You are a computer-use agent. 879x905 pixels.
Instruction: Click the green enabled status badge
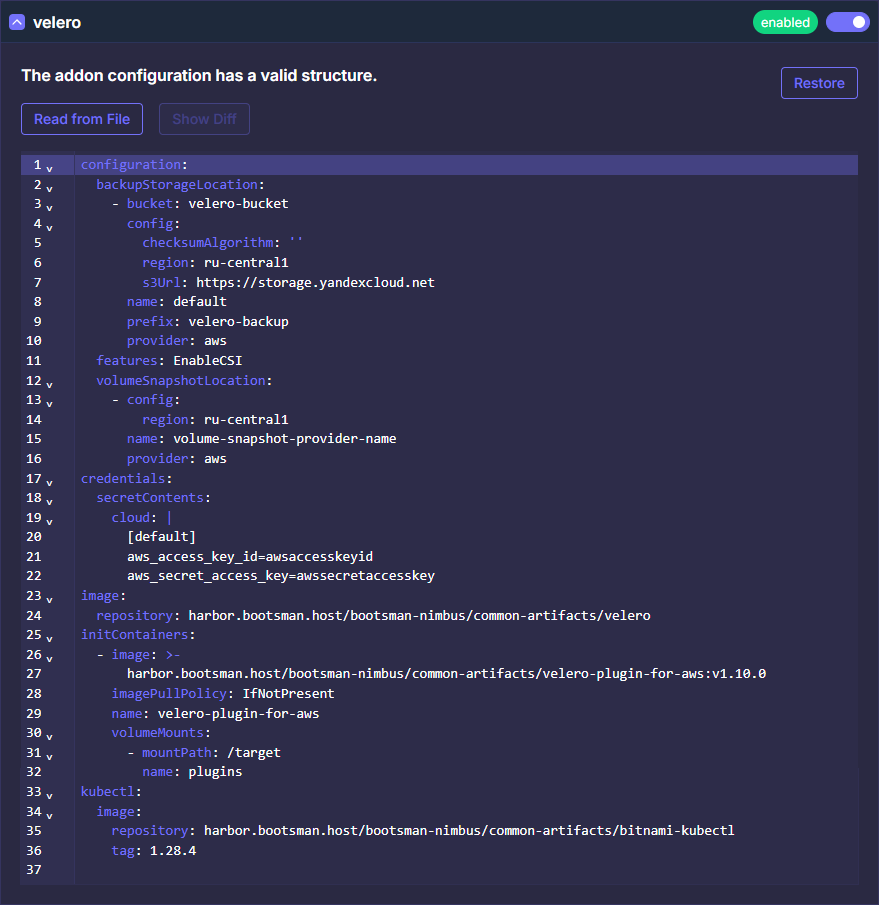(x=785, y=22)
